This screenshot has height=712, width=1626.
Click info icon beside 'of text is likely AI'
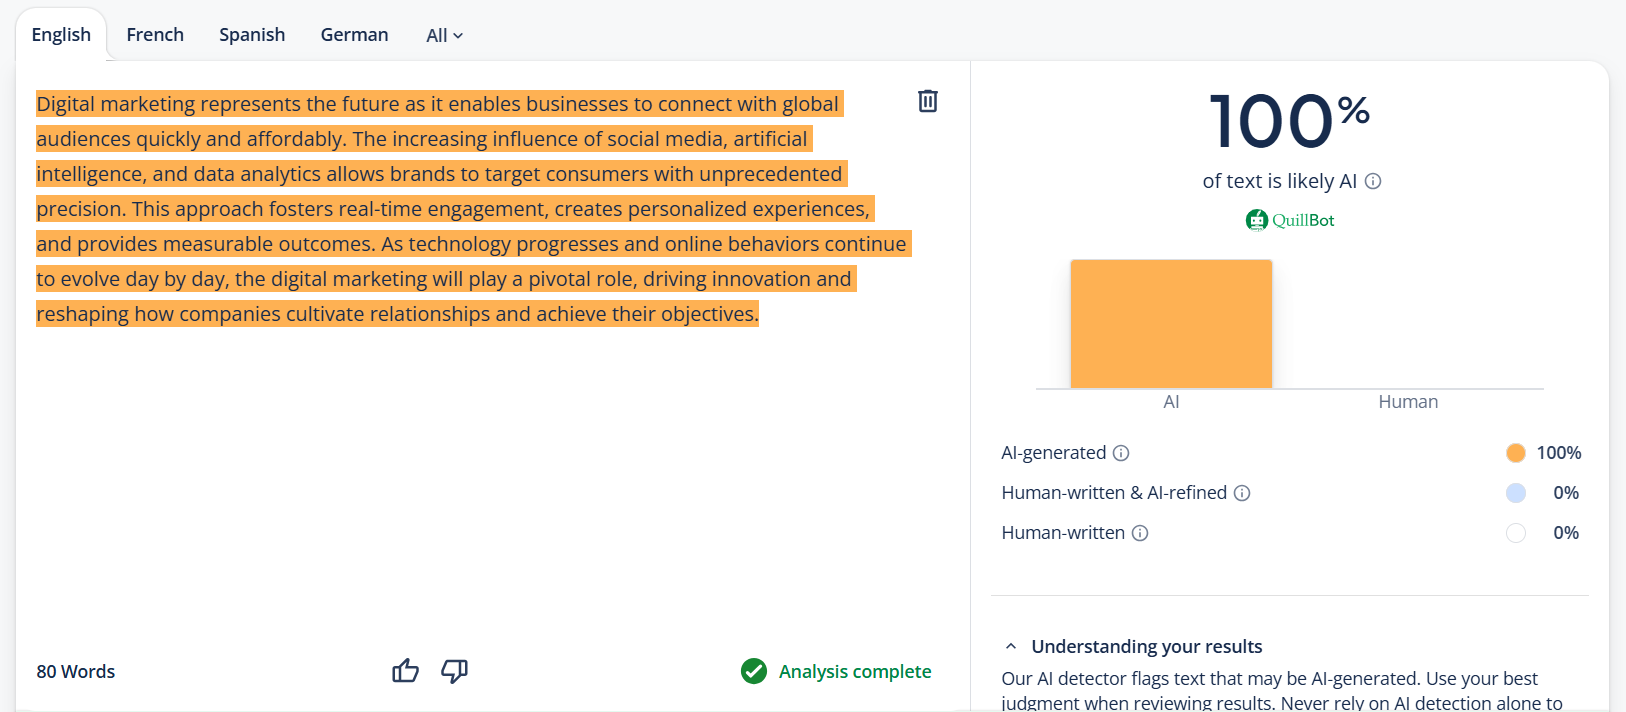1373,181
